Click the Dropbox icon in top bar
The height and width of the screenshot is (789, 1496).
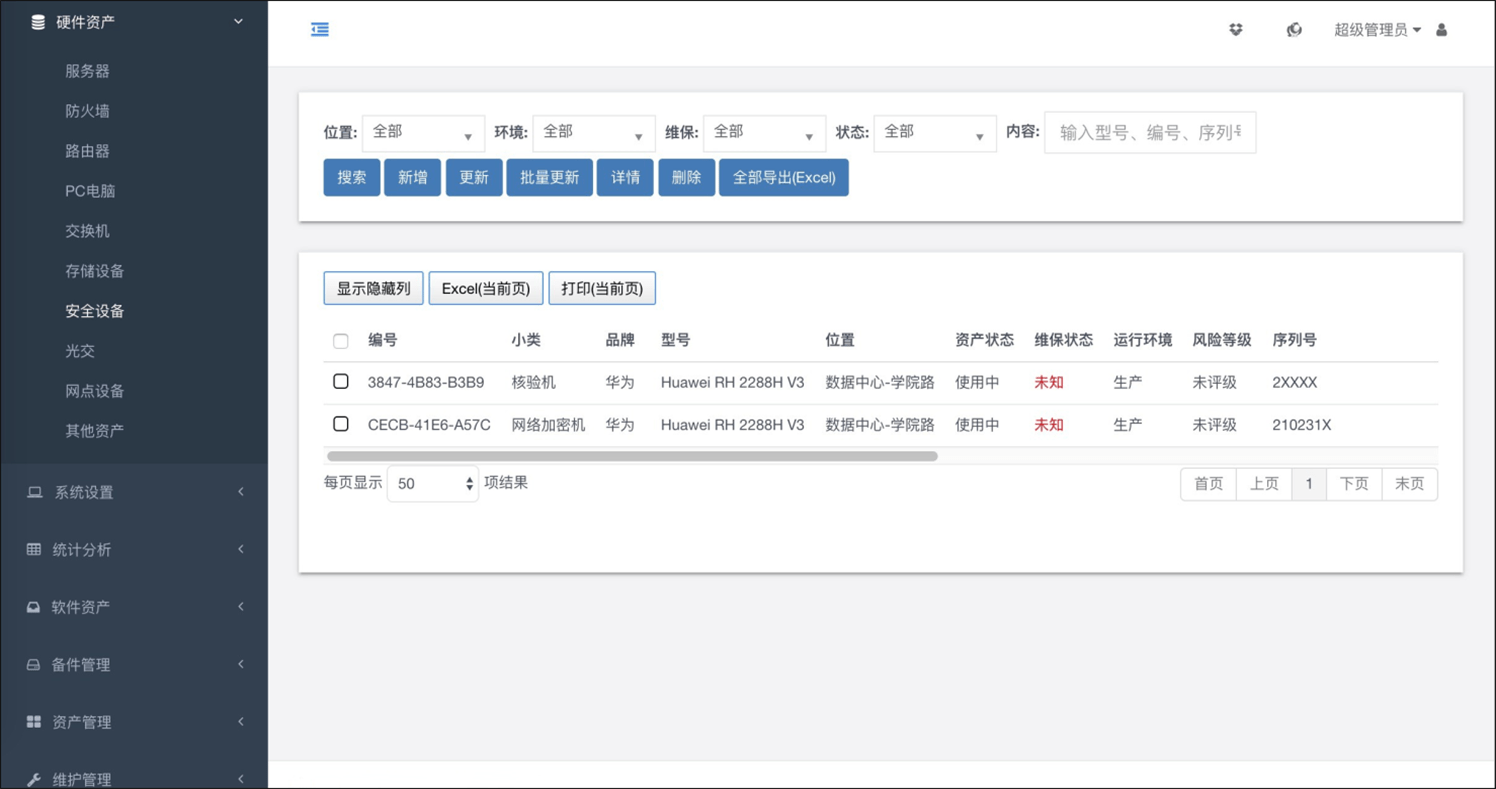[1236, 30]
